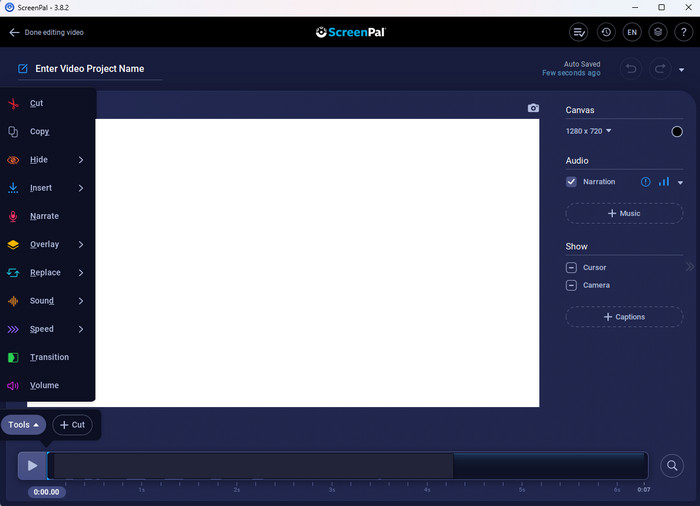Viewport: 700px width, 506px height.
Task: Expand the Overlay submenu arrow
Action: pos(81,245)
